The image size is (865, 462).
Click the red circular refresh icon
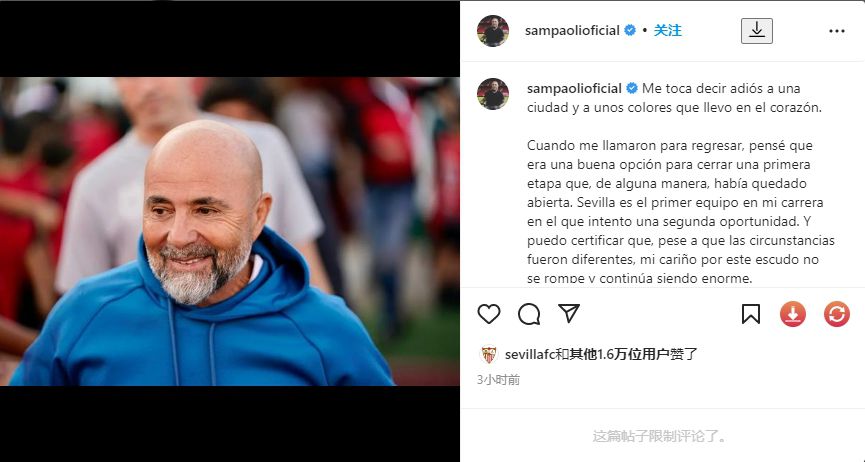point(837,314)
